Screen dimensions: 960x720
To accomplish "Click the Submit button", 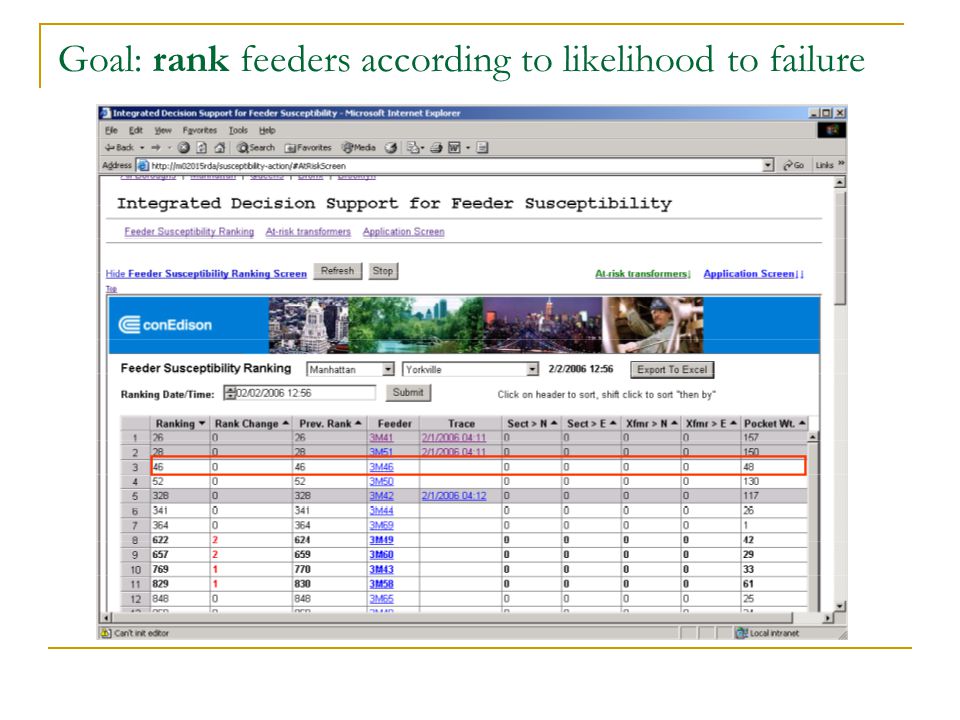I will coord(408,392).
